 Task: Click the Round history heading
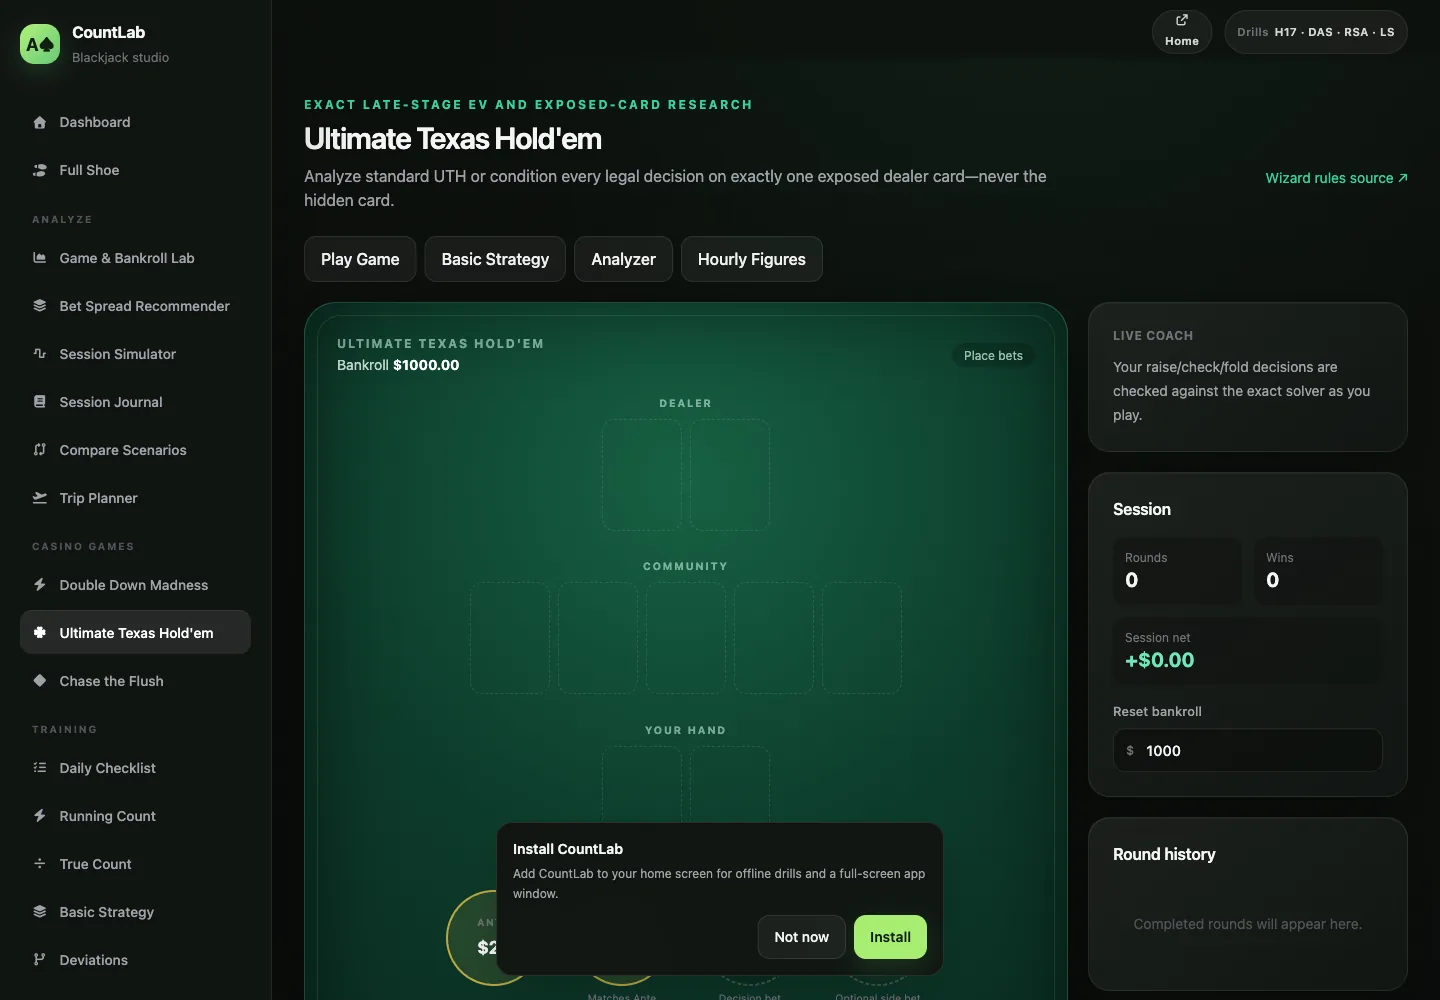(x=1164, y=854)
